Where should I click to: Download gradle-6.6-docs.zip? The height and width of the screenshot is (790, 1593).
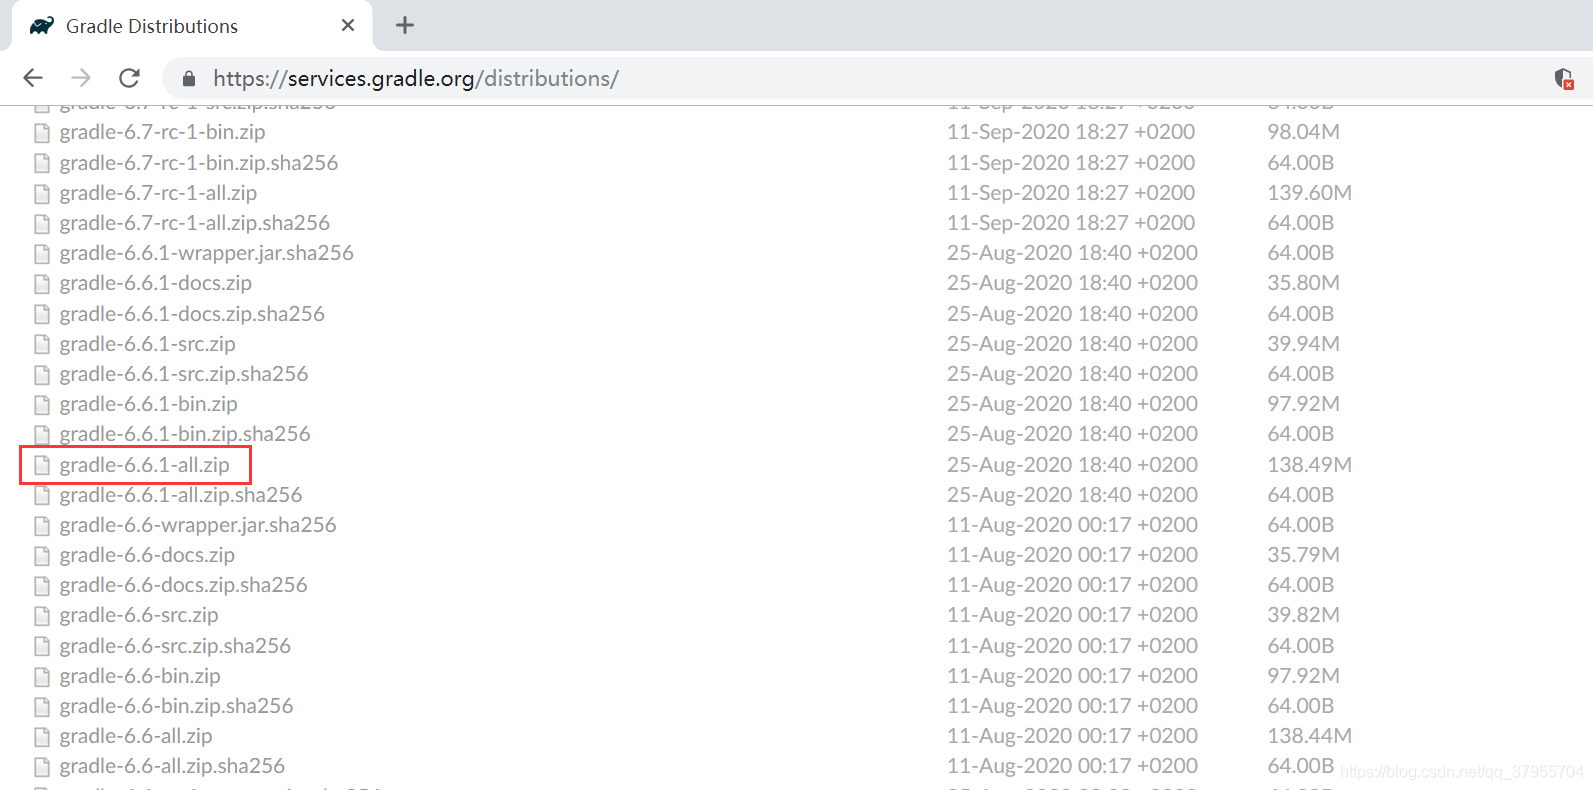(147, 554)
